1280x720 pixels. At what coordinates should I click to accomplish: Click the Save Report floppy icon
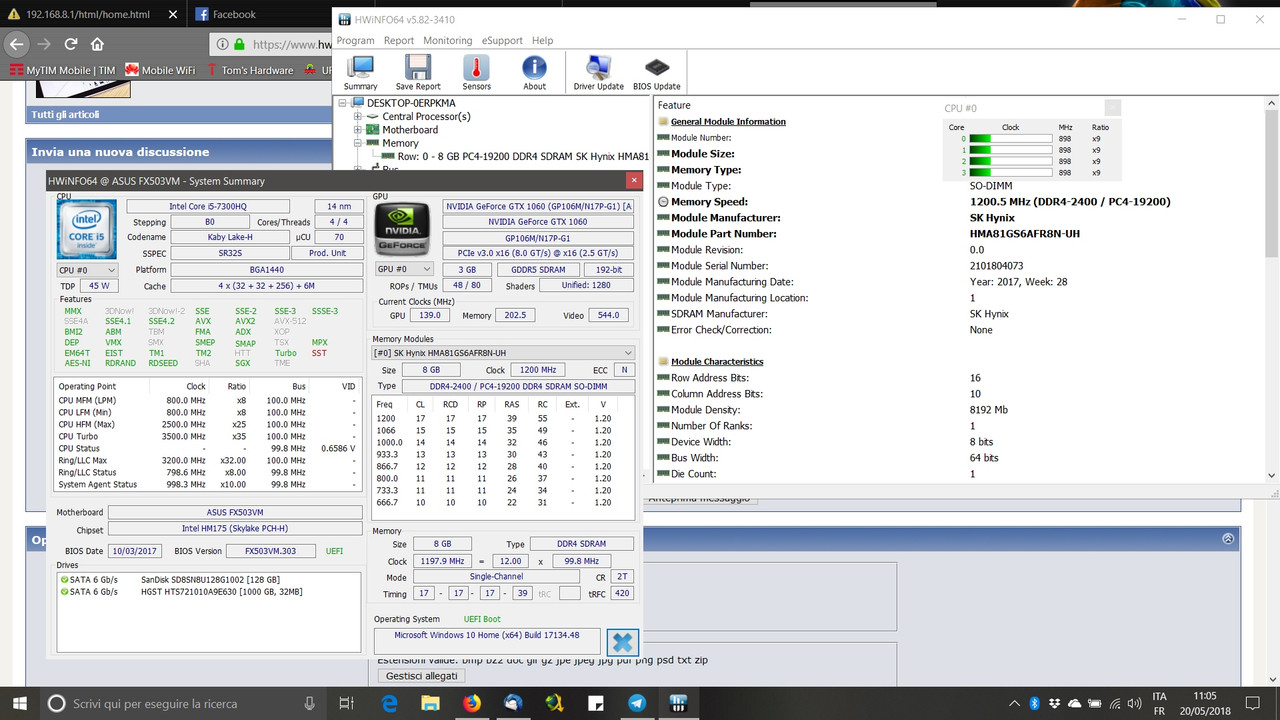point(418,73)
